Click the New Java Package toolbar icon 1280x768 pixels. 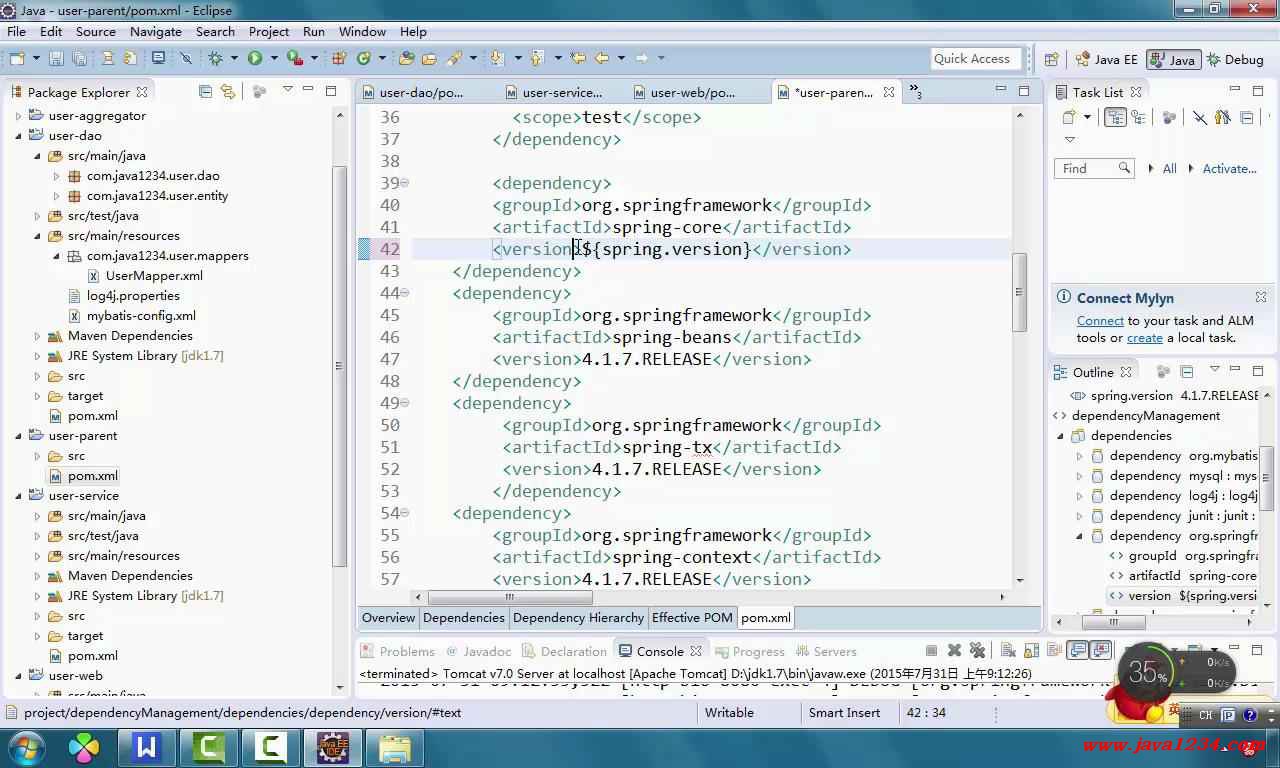click(x=339, y=59)
